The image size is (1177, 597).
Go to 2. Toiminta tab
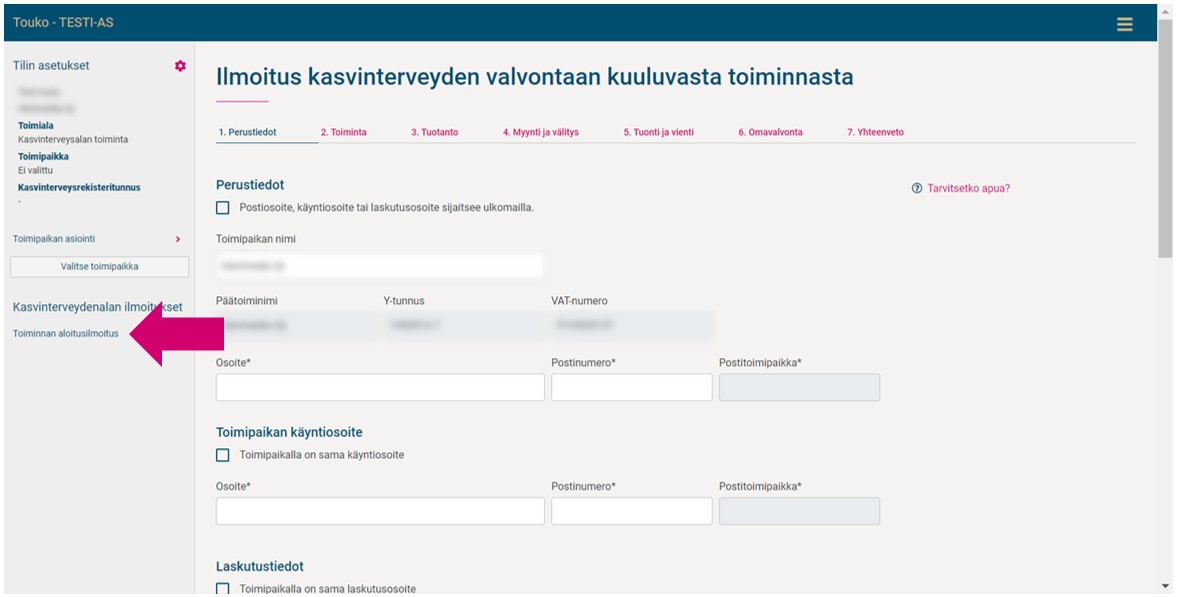tap(343, 132)
